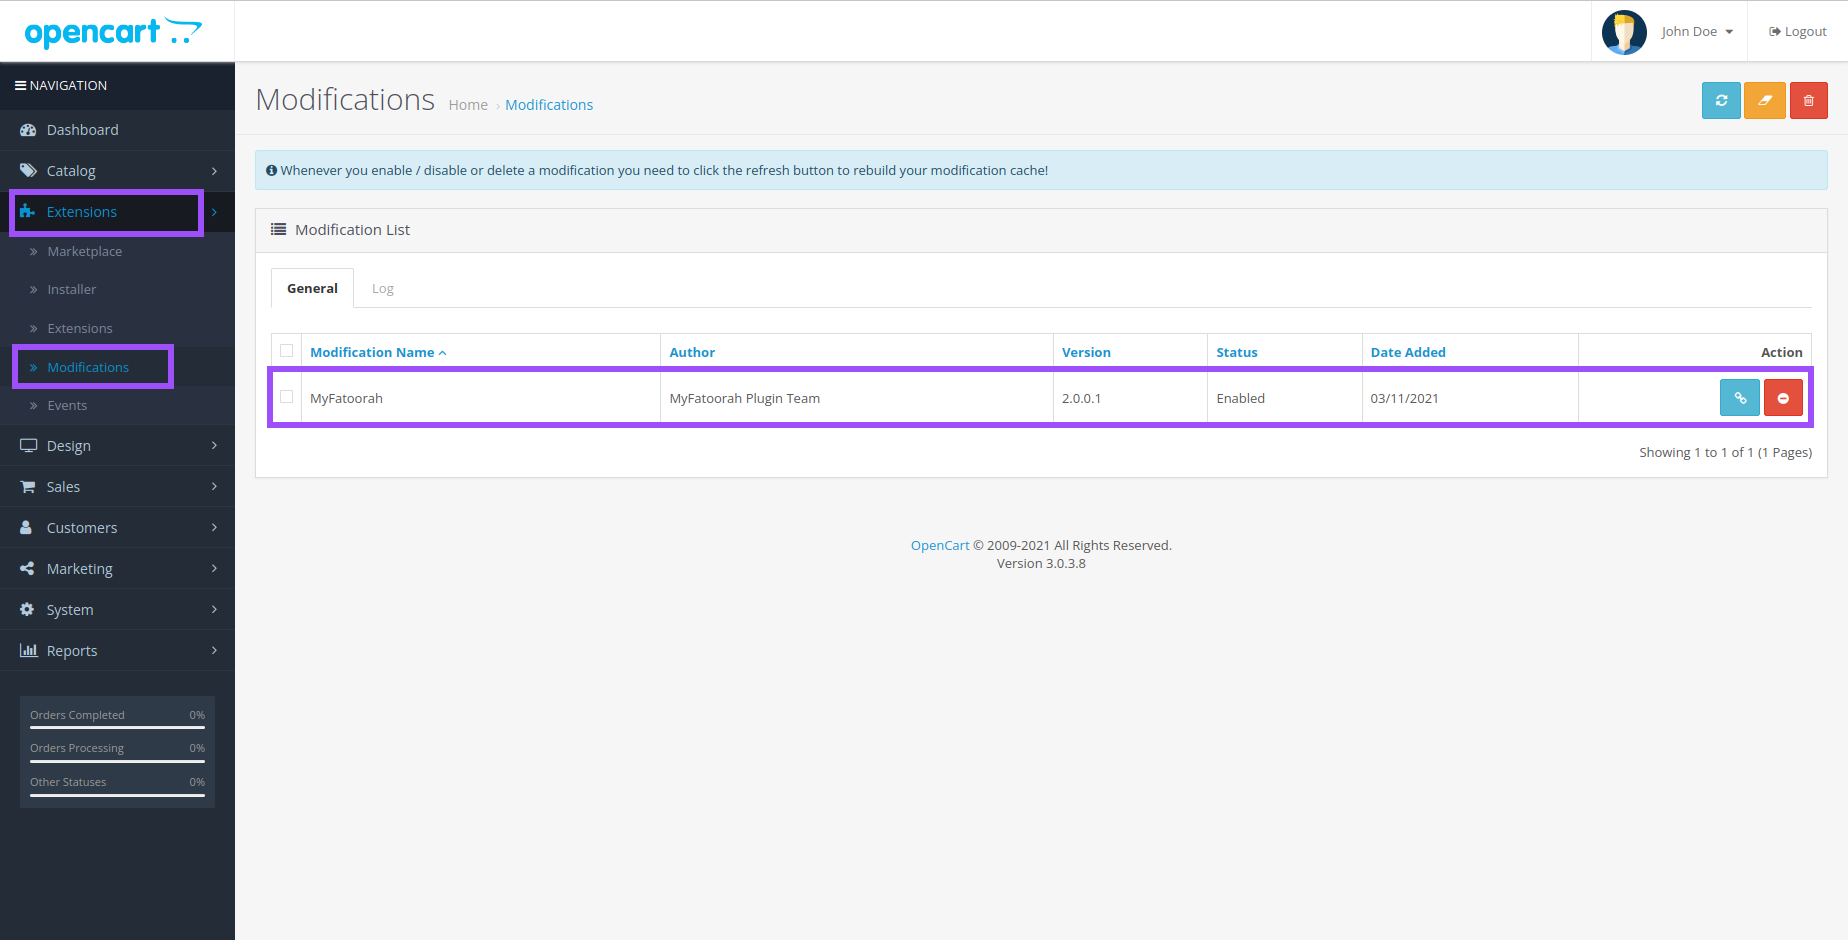The height and width of the screenshot is (940, 1848).
Task: Click the Orders Processing progress bar
Action: click(117, 761)
